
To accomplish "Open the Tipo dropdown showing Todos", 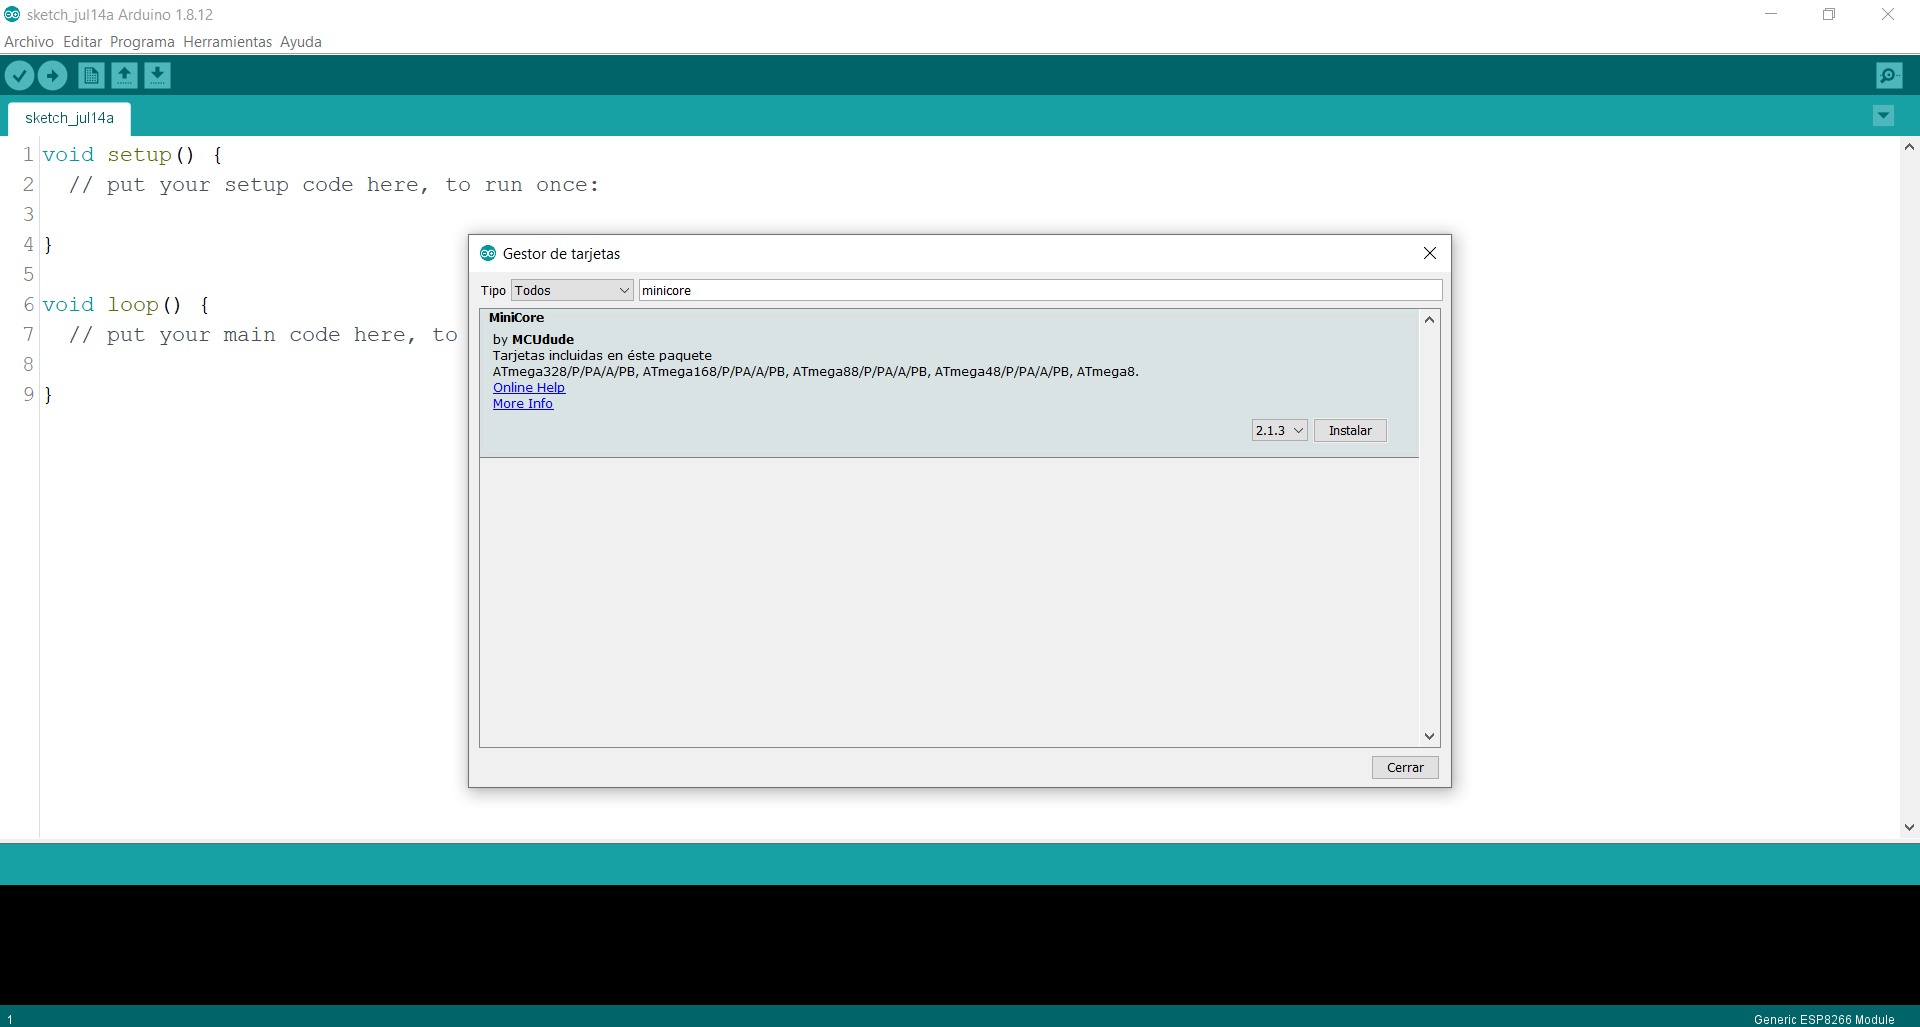I will pyautogui.click(x=572, y=290).
